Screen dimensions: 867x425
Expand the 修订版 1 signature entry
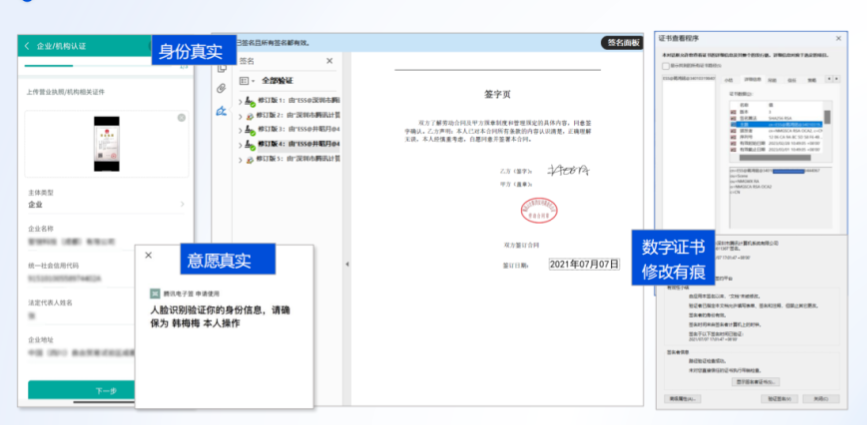tap(241, 102)
